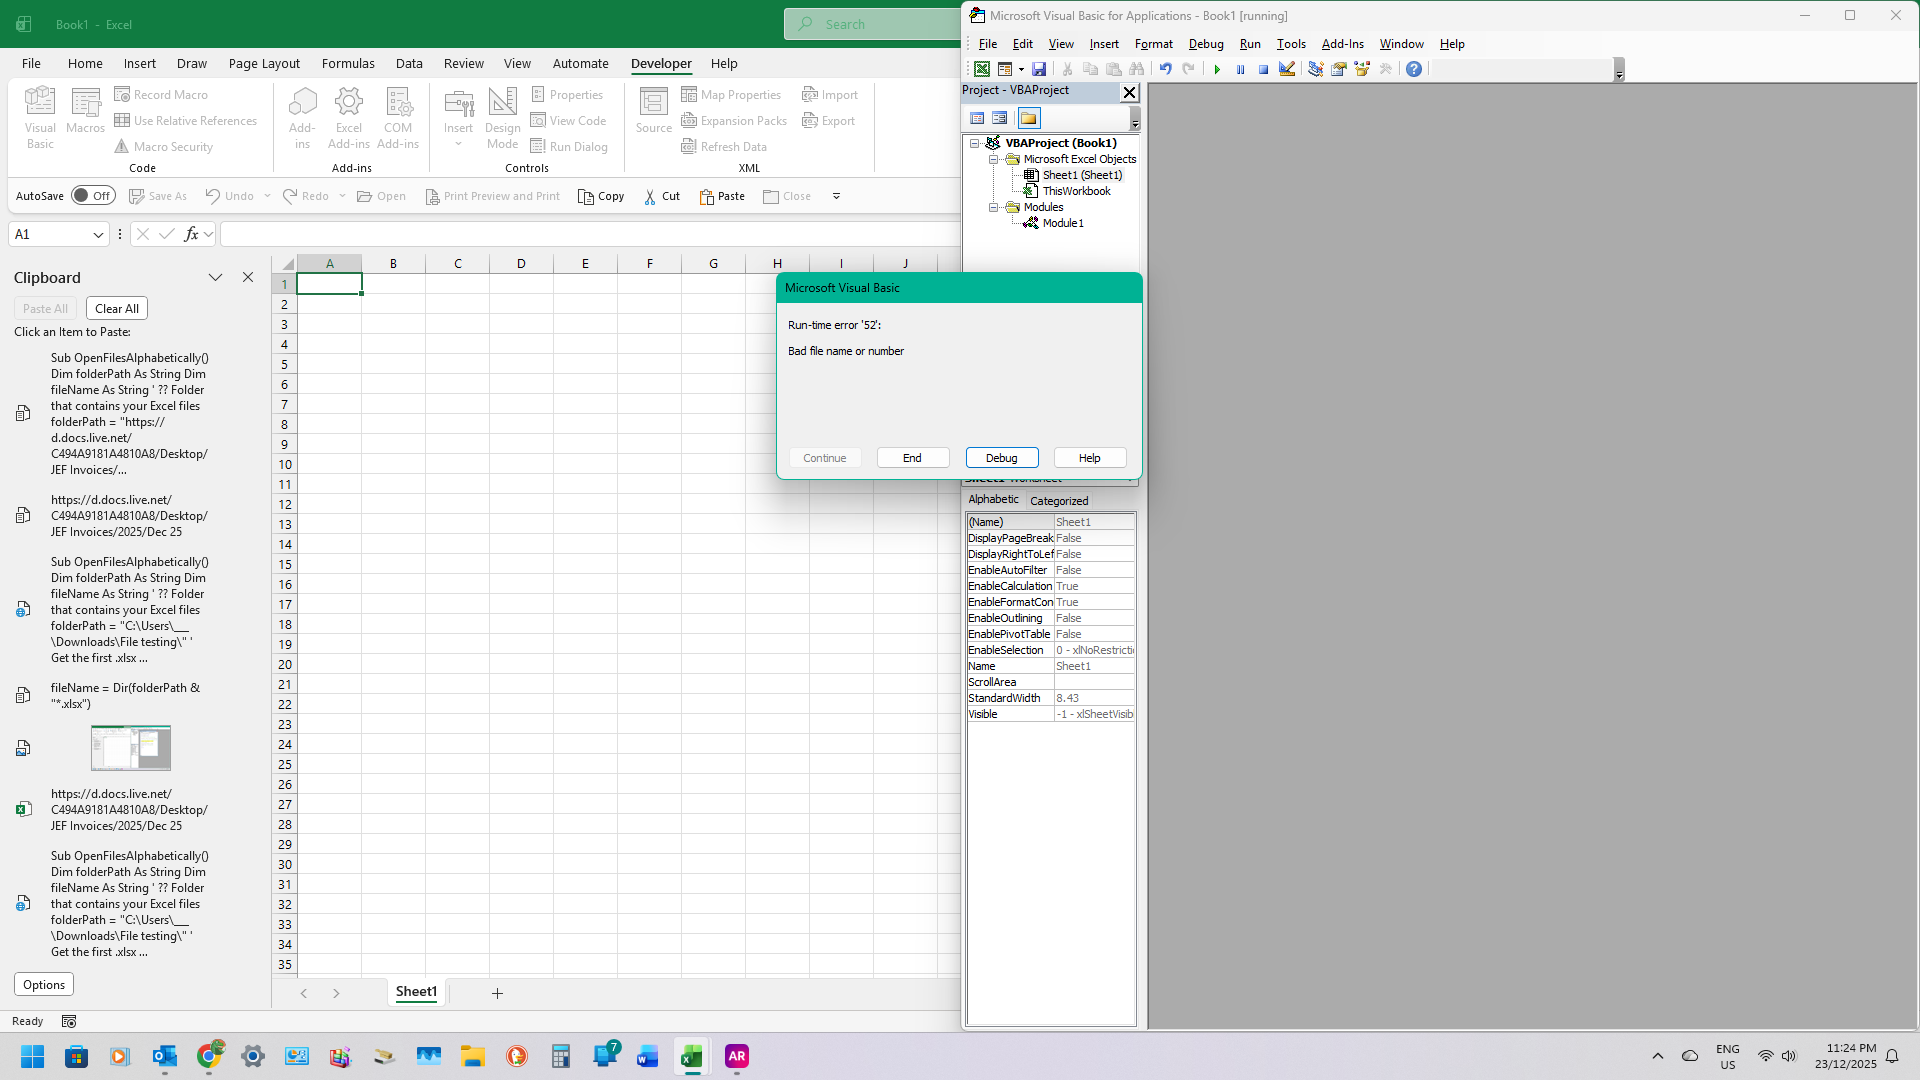Click Toggle Folders icon in Project panel
1920x1080 pixels.
pyautogui.click(x=1028, y=118)
